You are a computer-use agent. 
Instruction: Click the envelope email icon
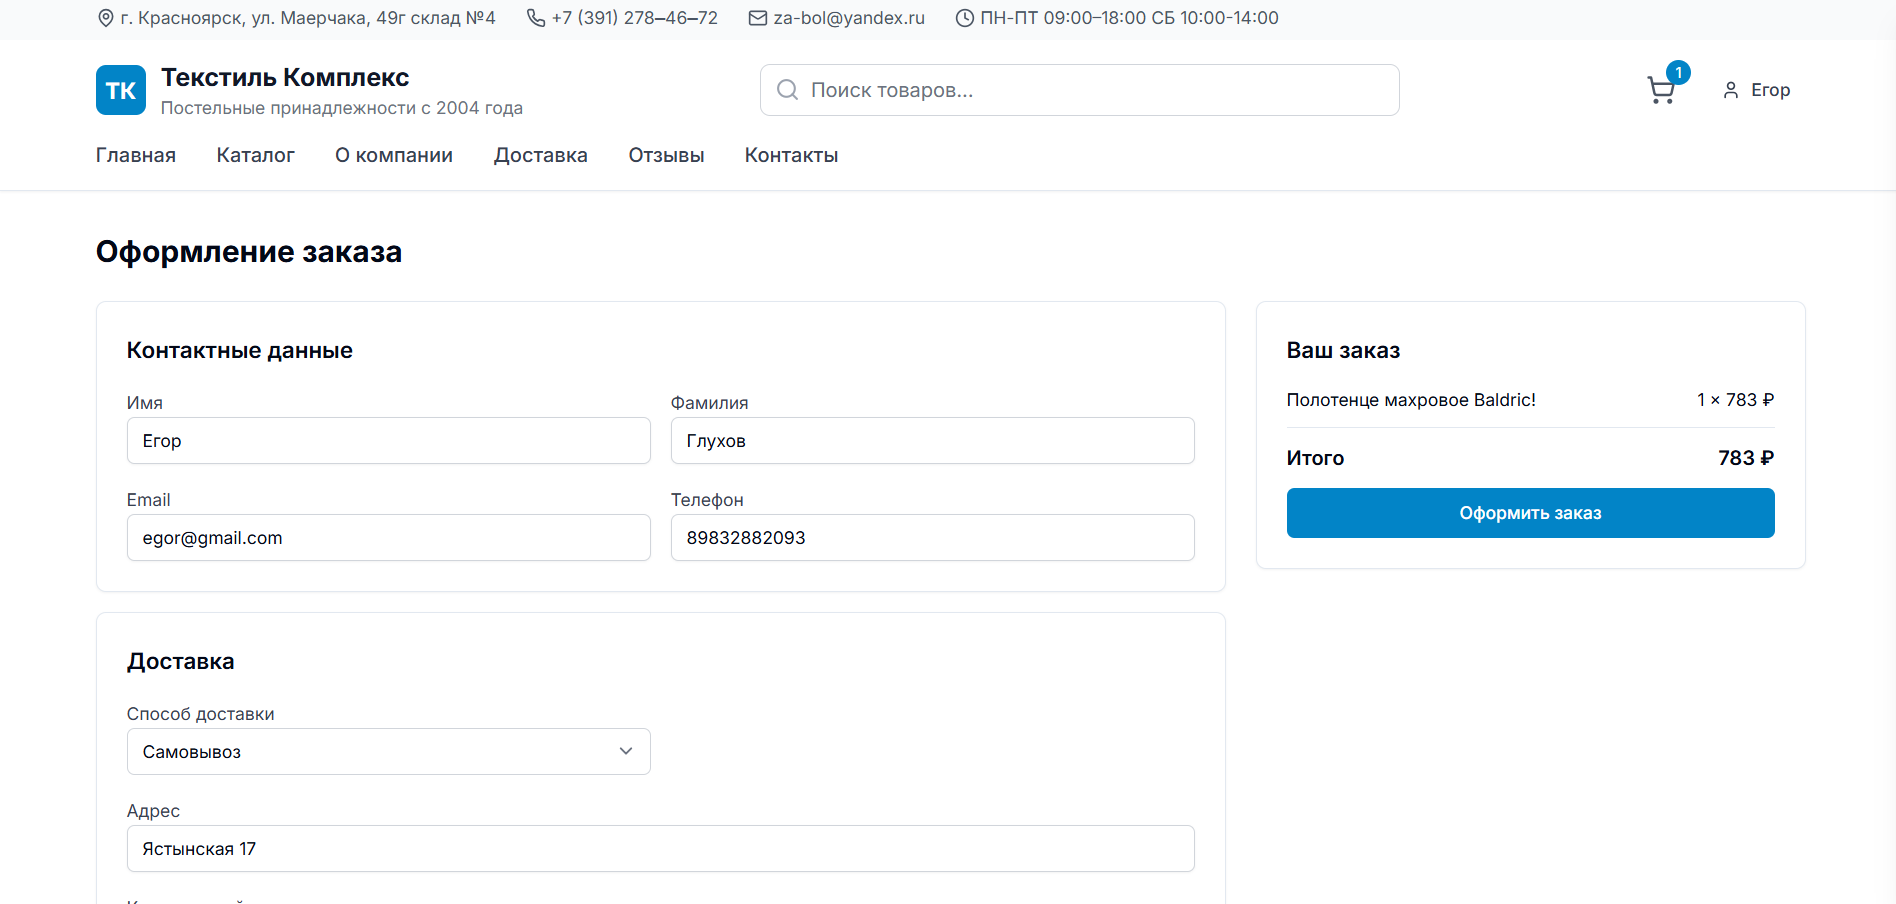758,18
